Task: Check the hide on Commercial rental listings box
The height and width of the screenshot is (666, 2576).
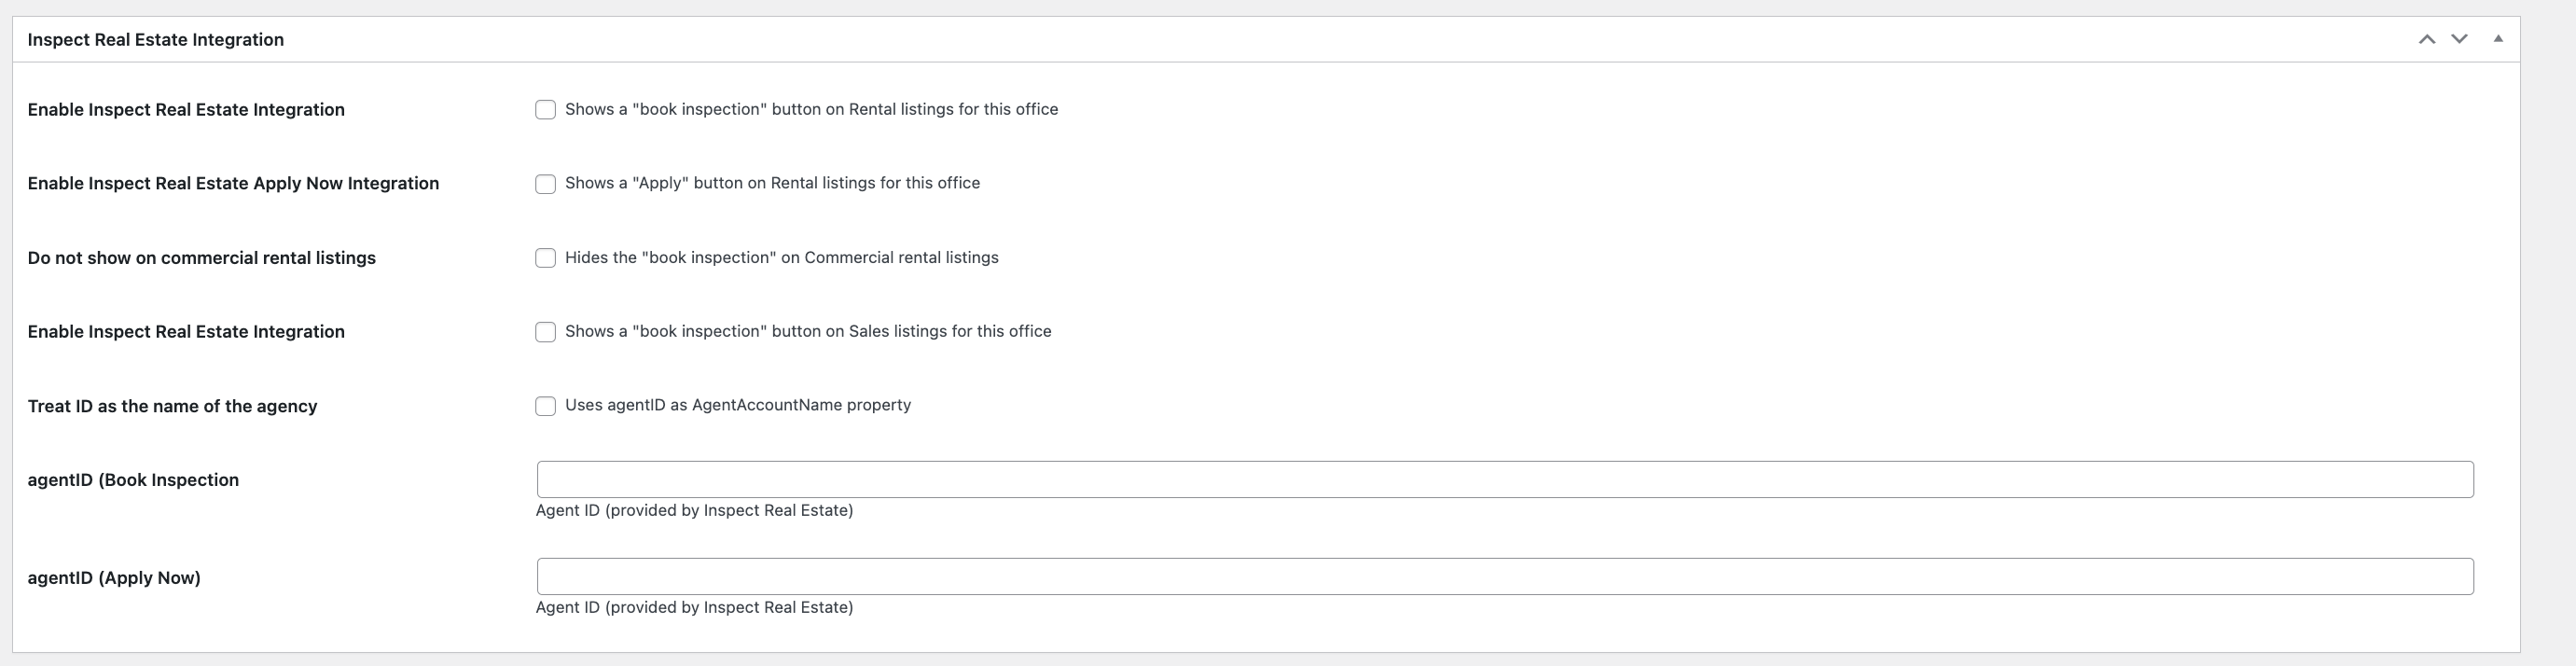Action: pyautogui.click(x=545, y=258)
